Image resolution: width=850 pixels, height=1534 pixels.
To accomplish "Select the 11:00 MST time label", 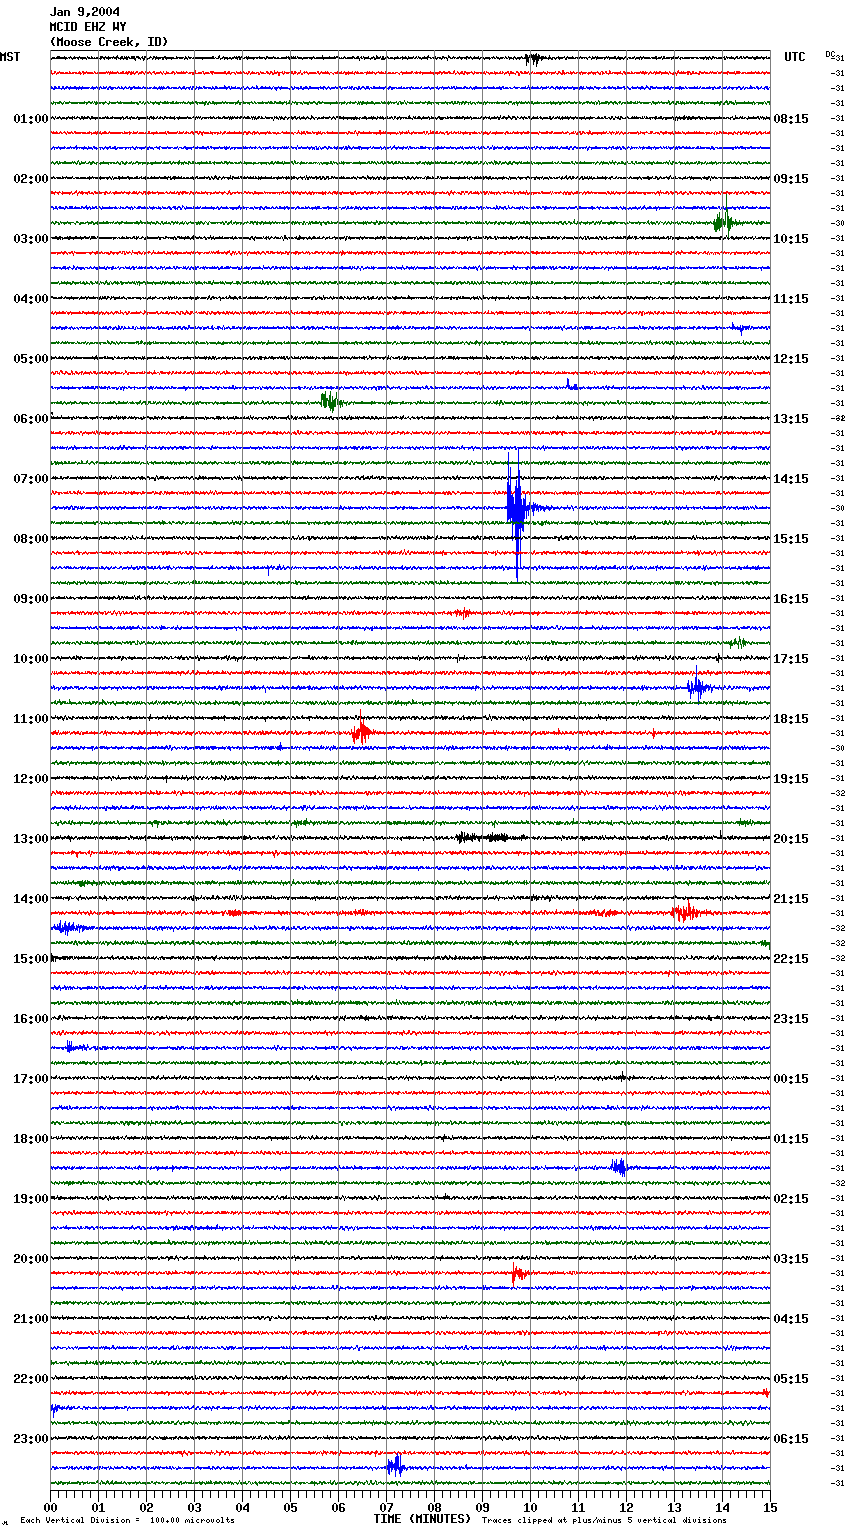I will pos(31,719).
